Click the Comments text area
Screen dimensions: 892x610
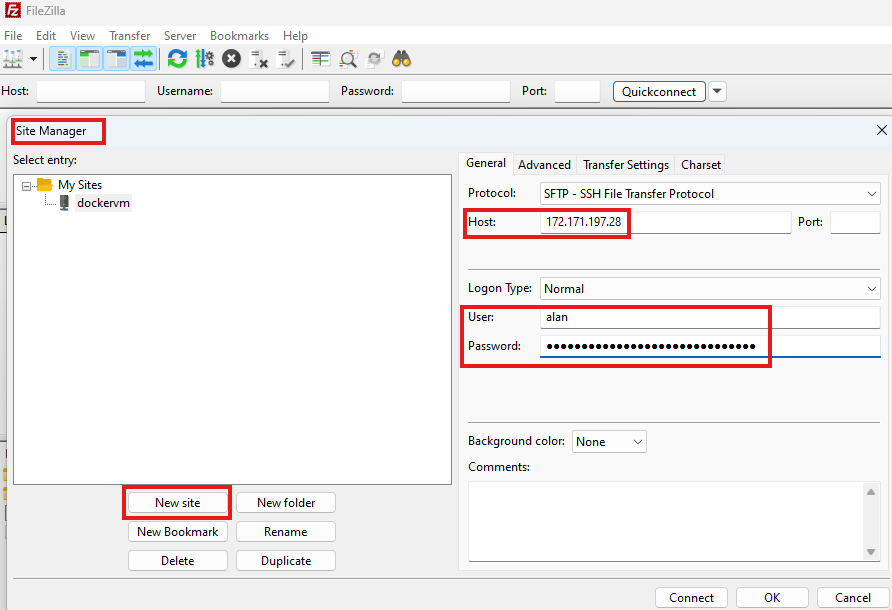point(665,521)
